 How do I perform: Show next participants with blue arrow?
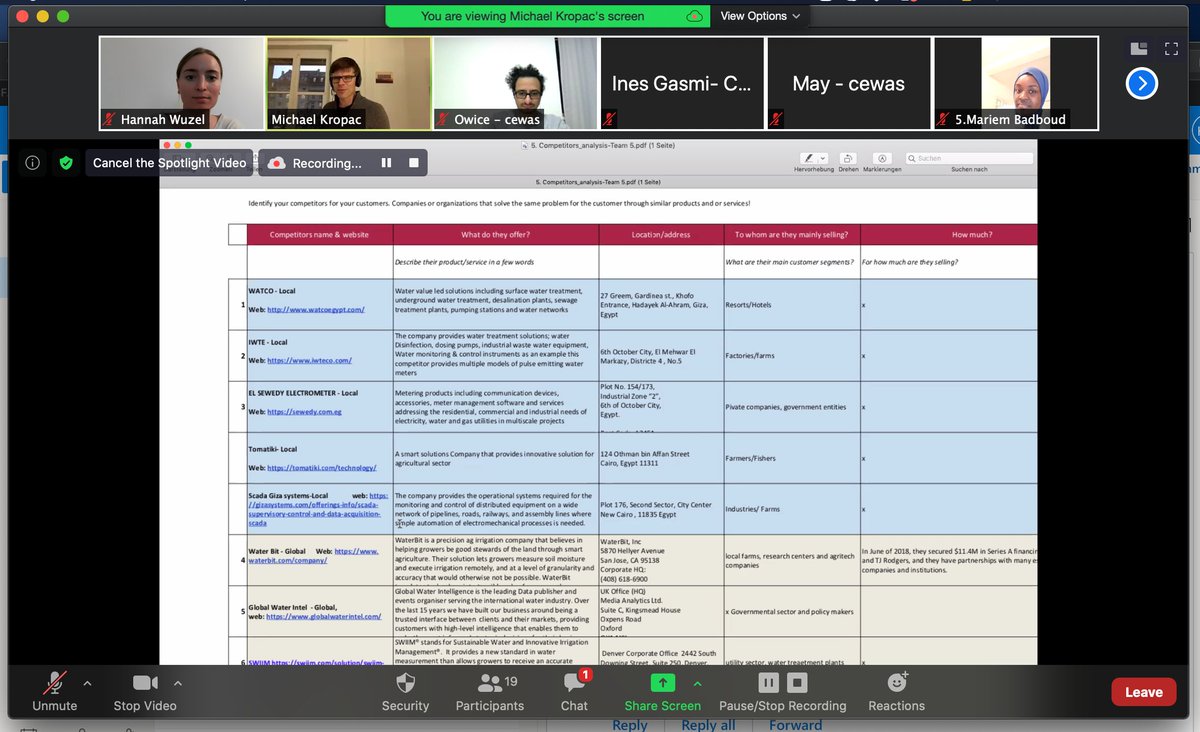click(1142, 83)
